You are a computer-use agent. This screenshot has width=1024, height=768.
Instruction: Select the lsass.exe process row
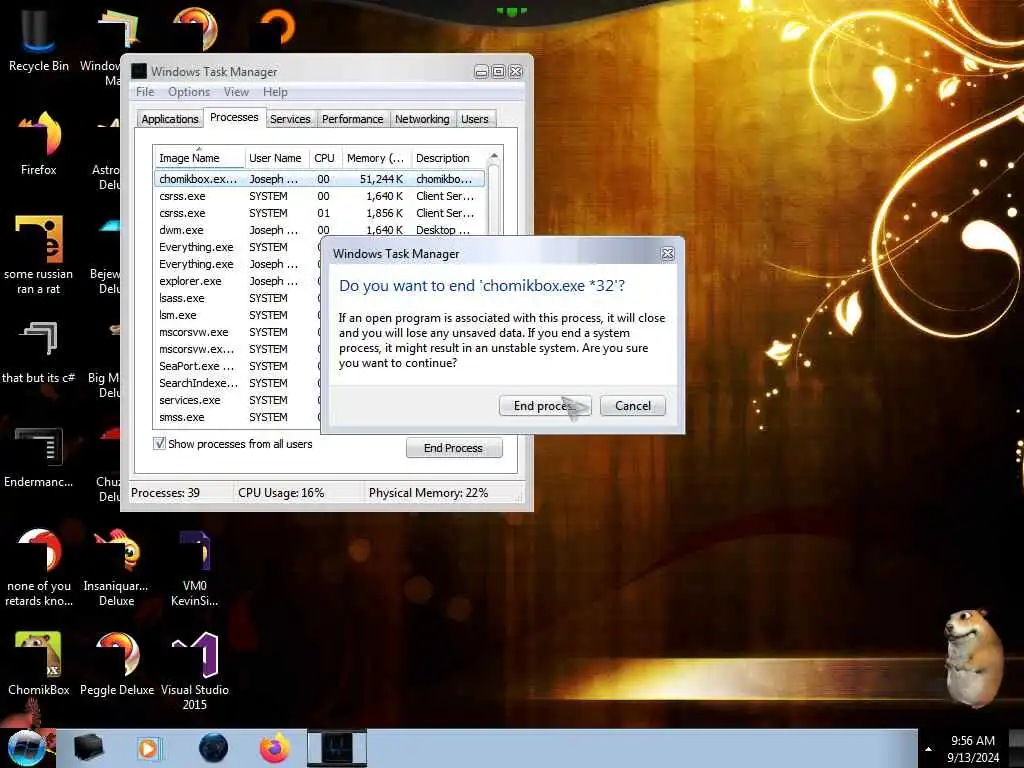point(238,298)
